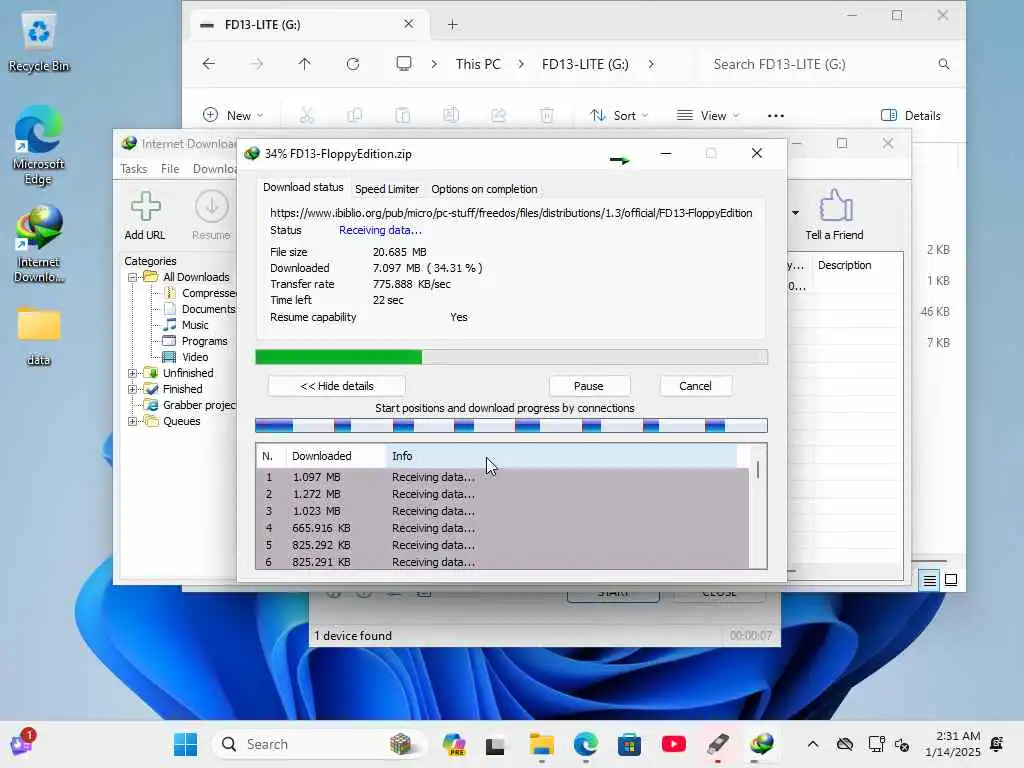Expand chevron after FD13-LITE (G:) breadcrumb
This screenshot has height=768, width=1024.
pyautogui.click(x=650, y=64)
